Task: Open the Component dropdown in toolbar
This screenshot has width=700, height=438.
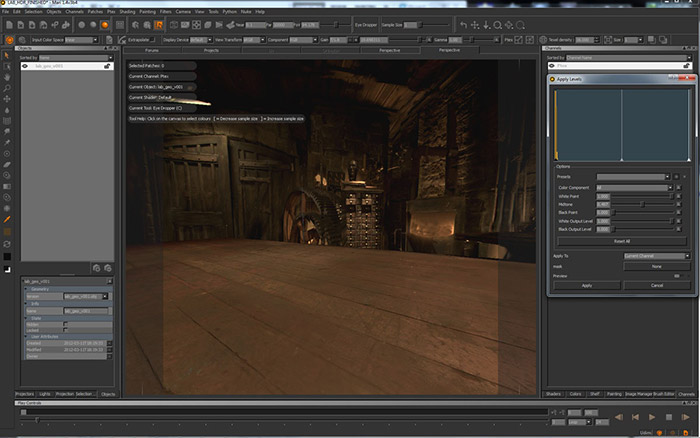Action: 304,40
